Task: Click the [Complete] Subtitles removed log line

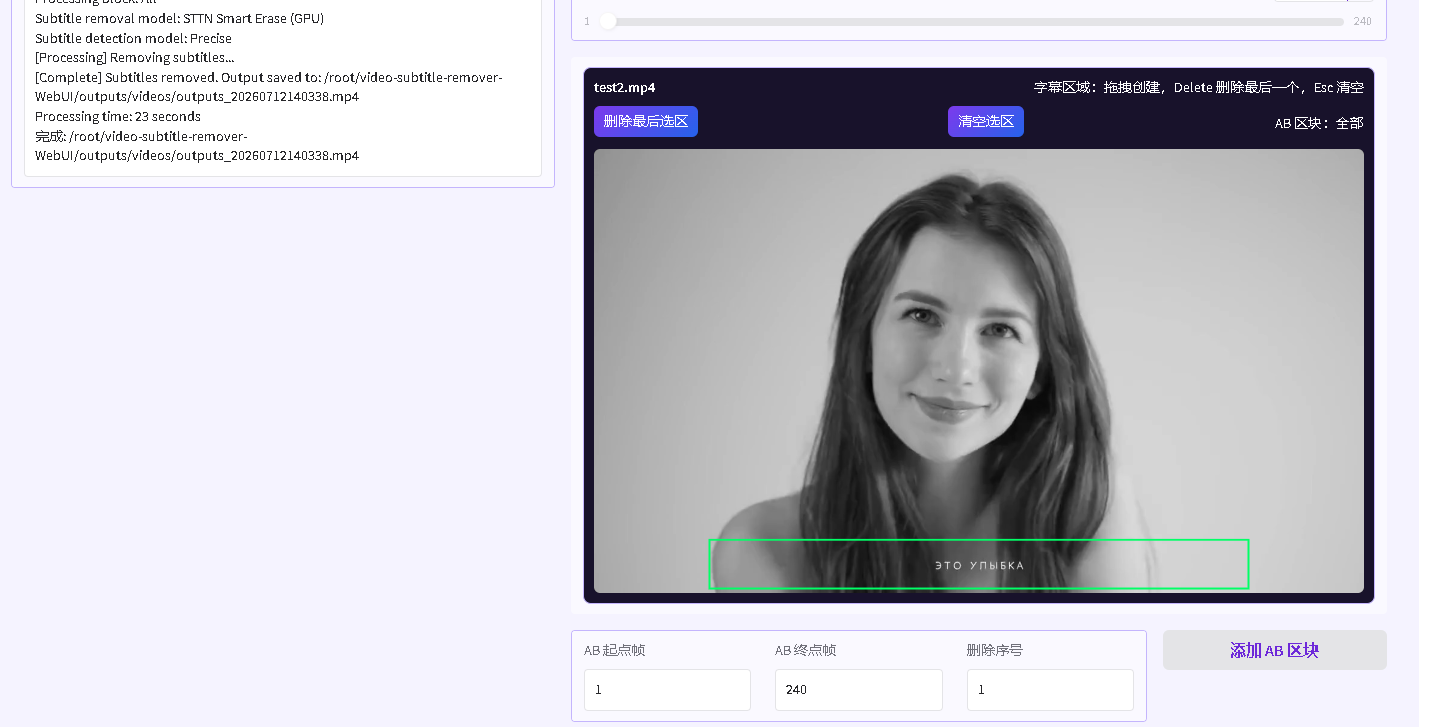Action: click(269, 87)
